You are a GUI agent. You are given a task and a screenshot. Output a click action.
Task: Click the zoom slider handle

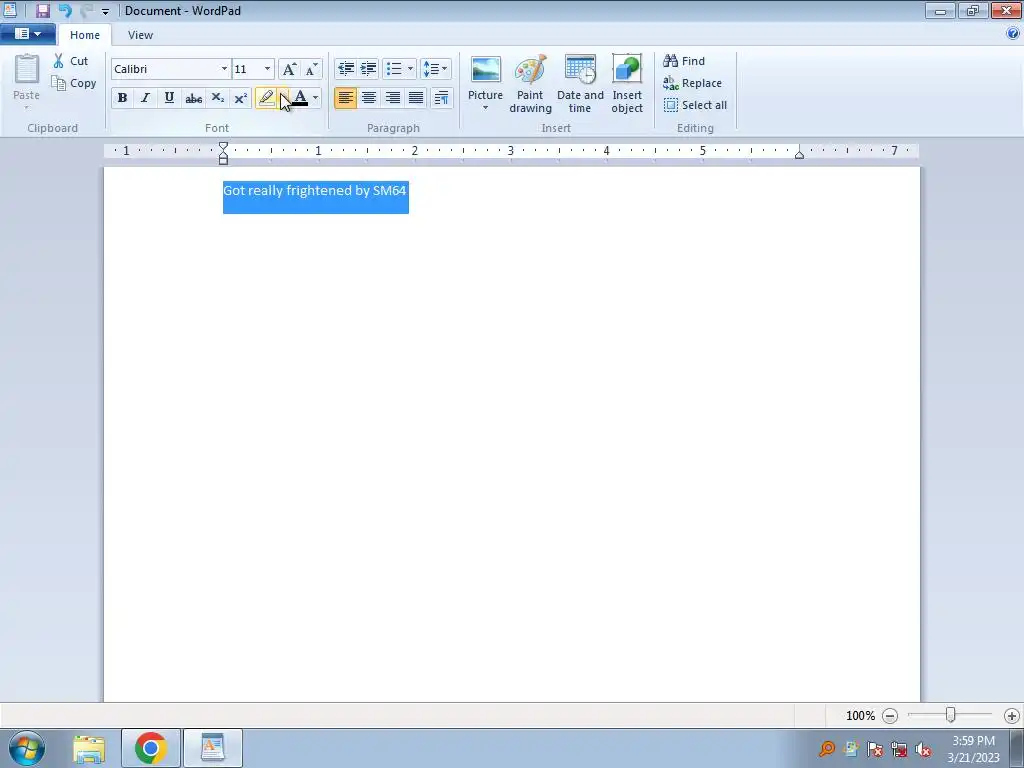(x=951, y=716)
